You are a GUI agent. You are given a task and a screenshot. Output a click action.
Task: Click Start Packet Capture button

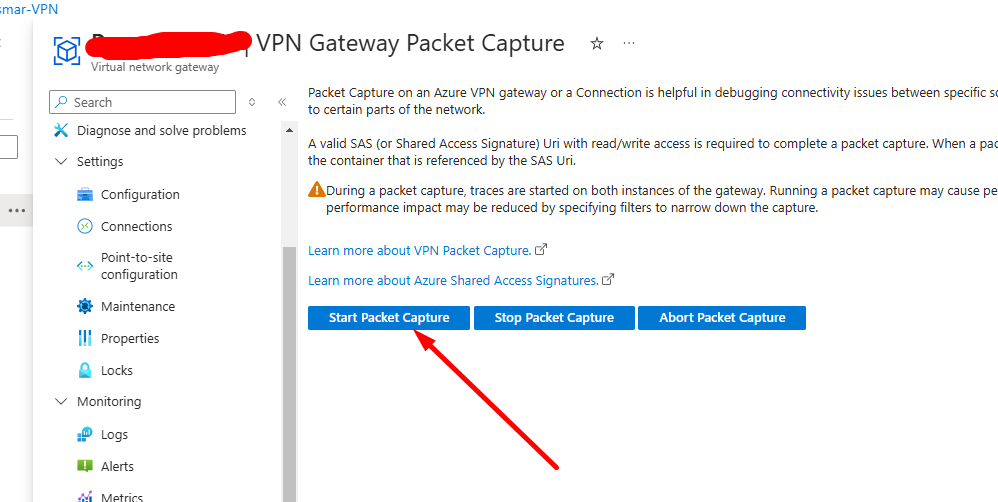pyautogui.click(x=389, y=317)
